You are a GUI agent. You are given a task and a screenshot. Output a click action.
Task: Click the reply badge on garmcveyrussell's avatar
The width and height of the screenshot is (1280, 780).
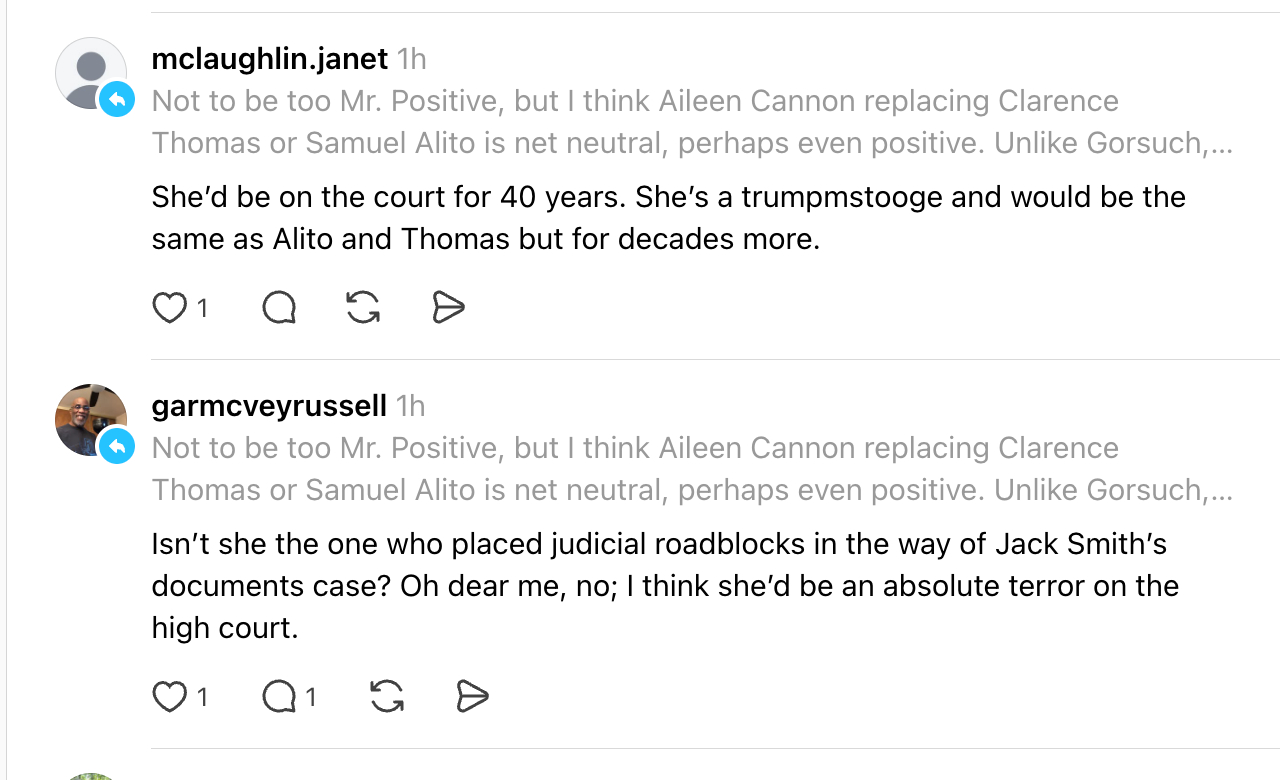click(117, 446)
